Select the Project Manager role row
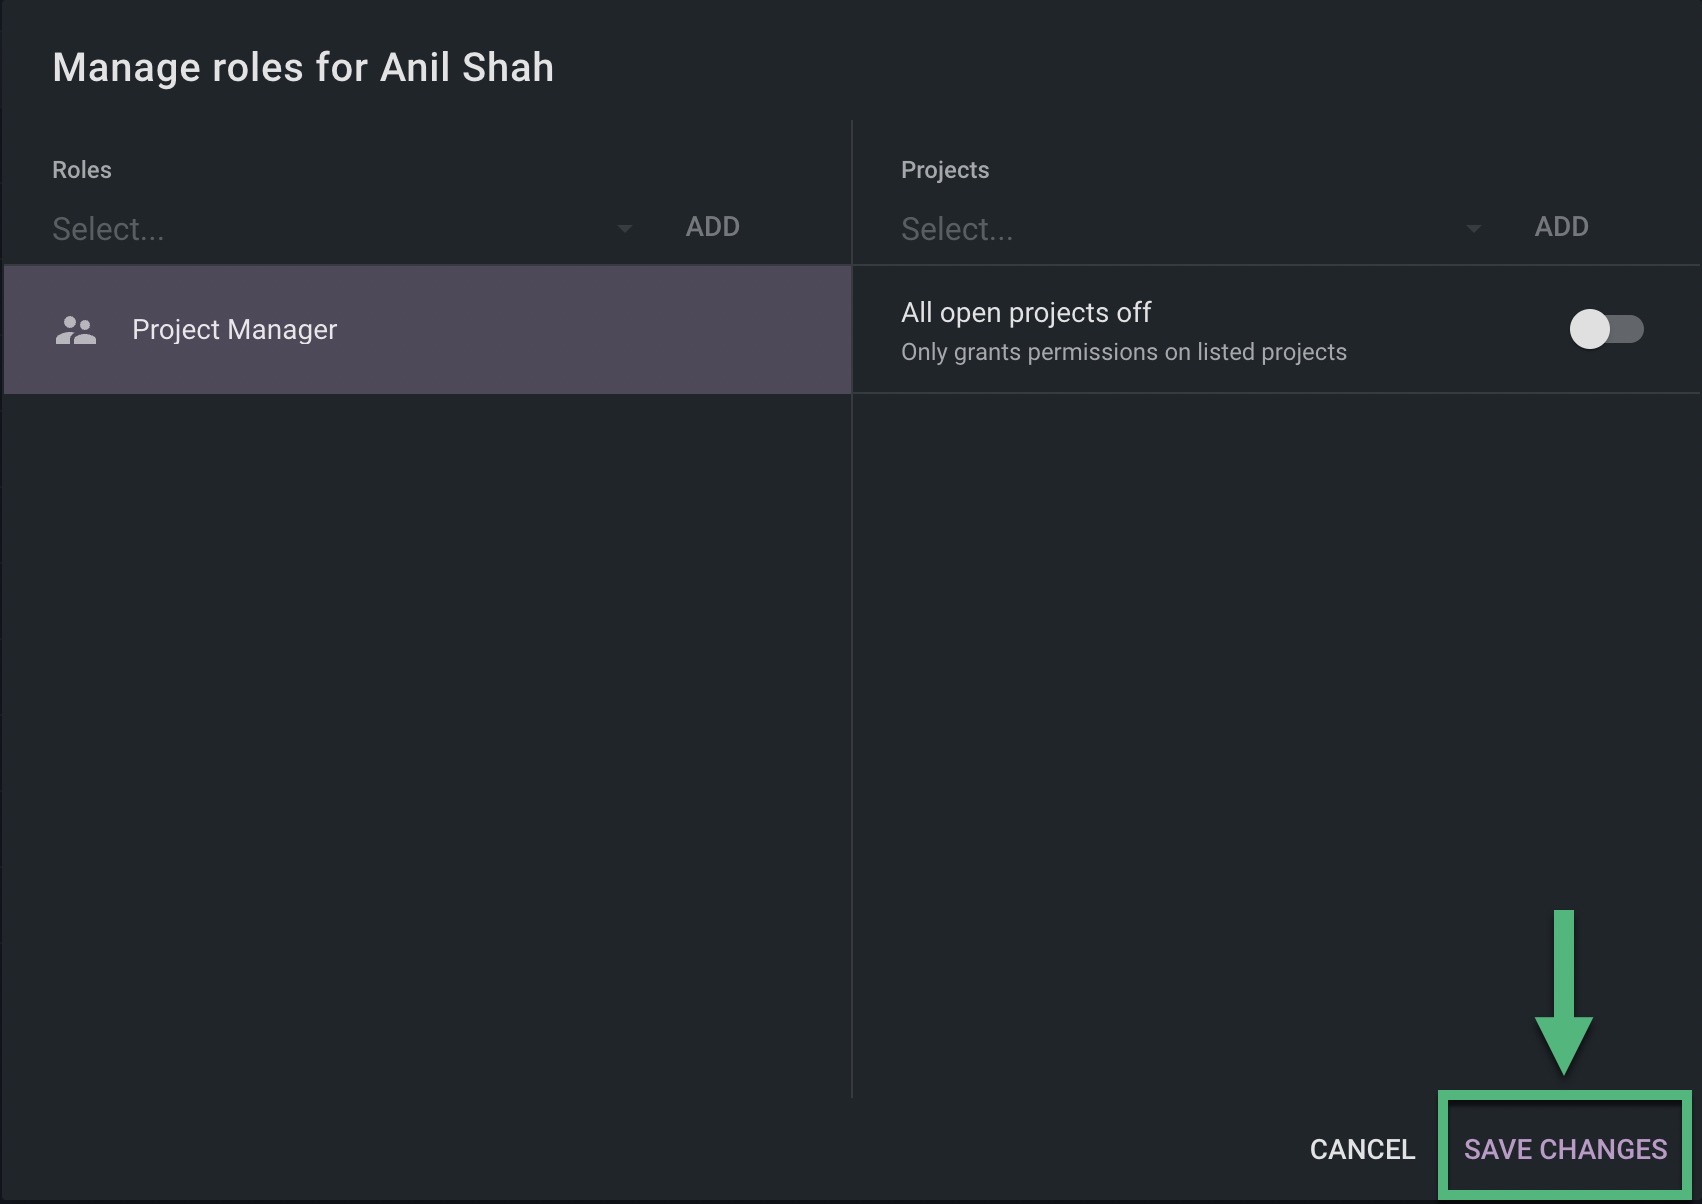This screenshot has height=1204, width=1702. pyautogui.click(x=427, y=330)
